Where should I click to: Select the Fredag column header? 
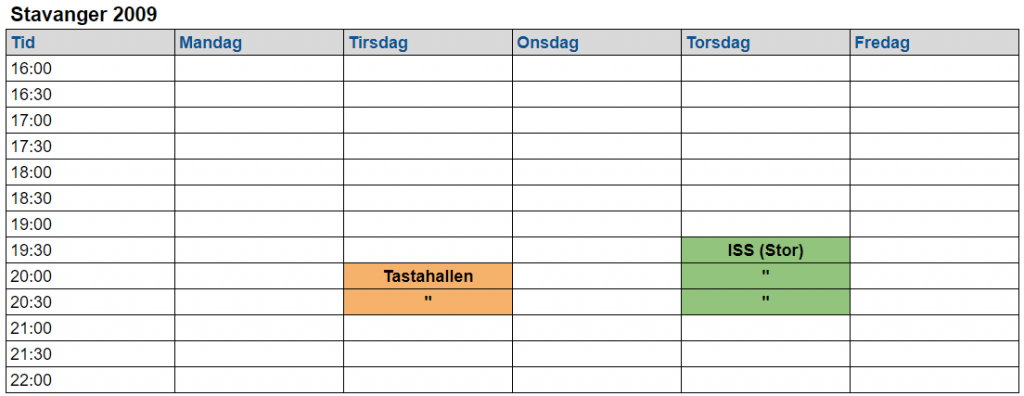(x=935, y=42)
